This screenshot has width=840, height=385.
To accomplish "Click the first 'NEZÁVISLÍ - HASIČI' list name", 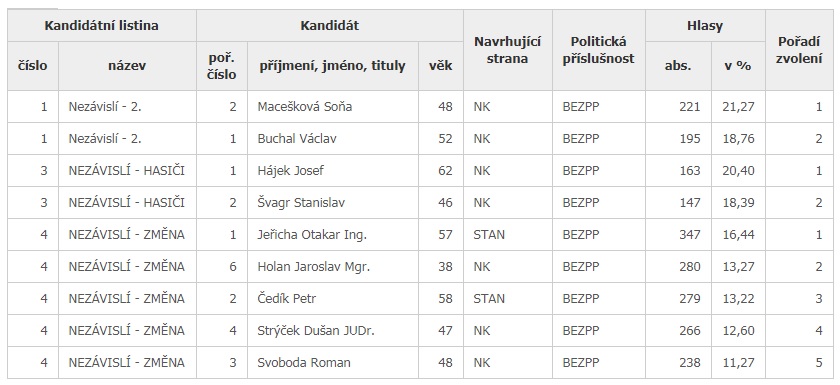I will point(126,171).
